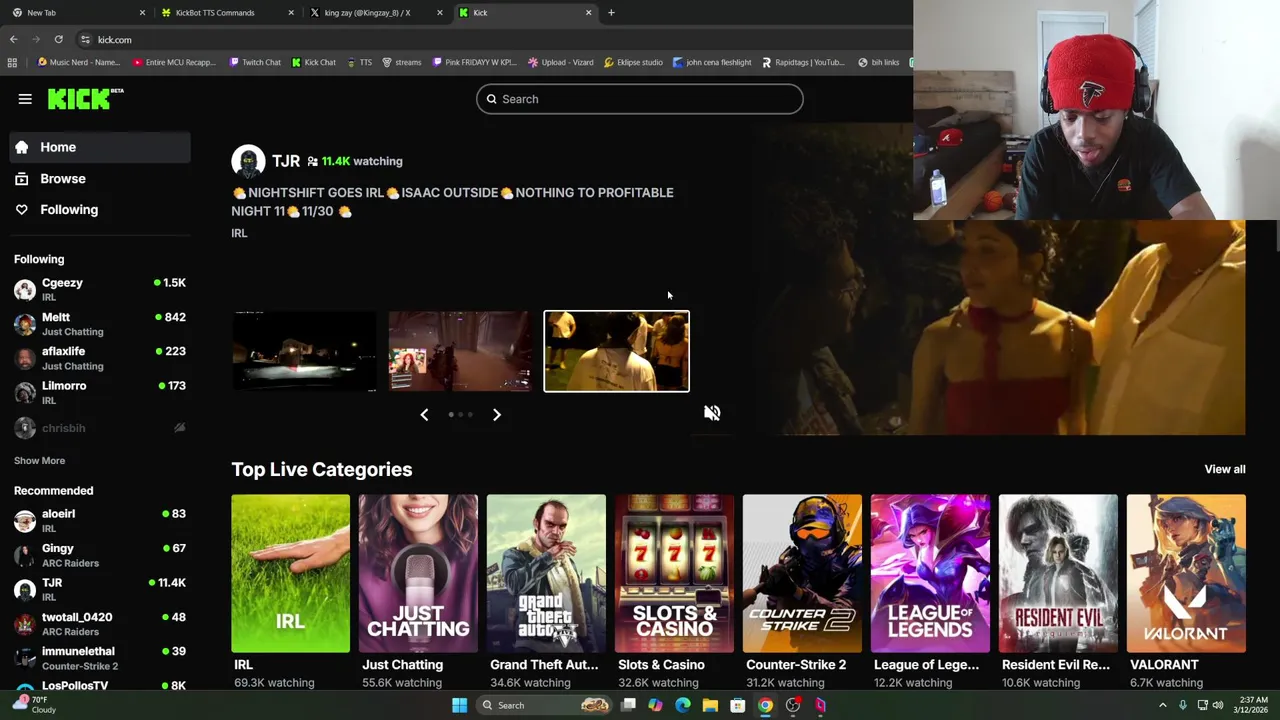Screen dimensions: 1280x720
Task: Open Windows Start menu
Action: tap(459, 705)
